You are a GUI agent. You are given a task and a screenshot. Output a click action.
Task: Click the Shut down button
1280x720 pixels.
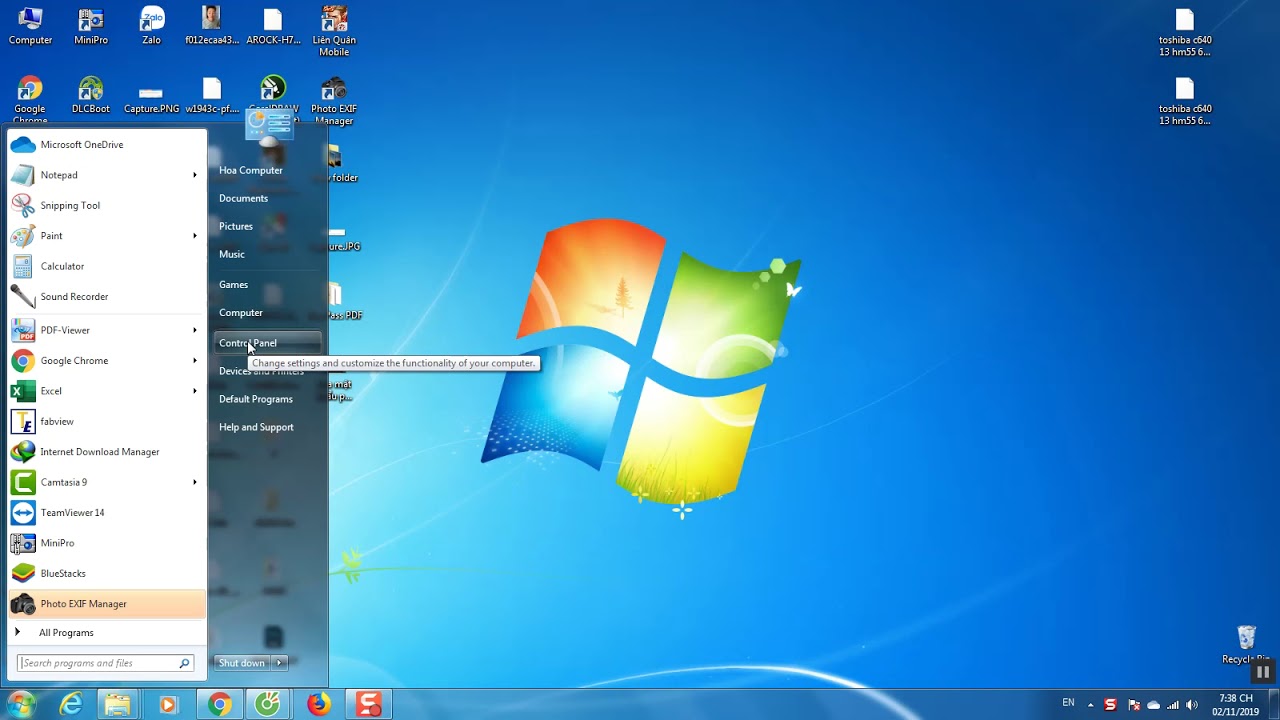(x=243, y=663)
